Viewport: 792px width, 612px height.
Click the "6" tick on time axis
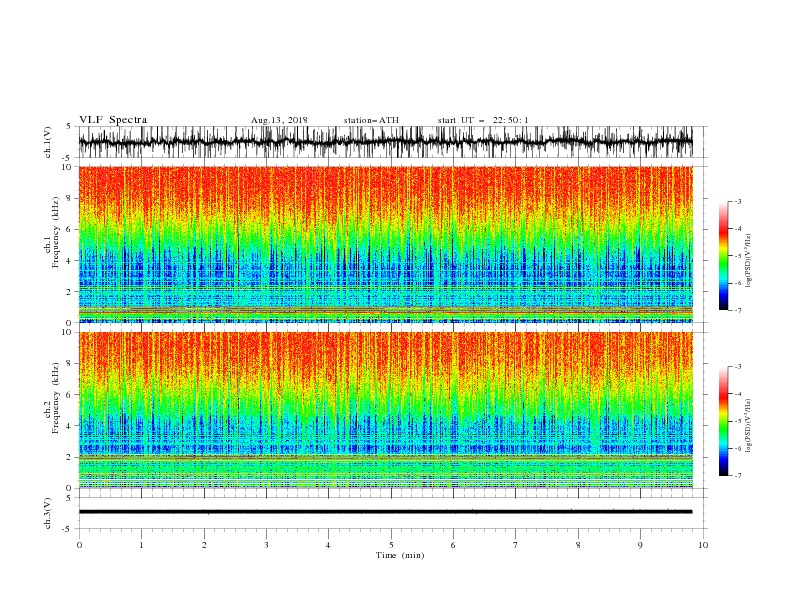(453, 545)
